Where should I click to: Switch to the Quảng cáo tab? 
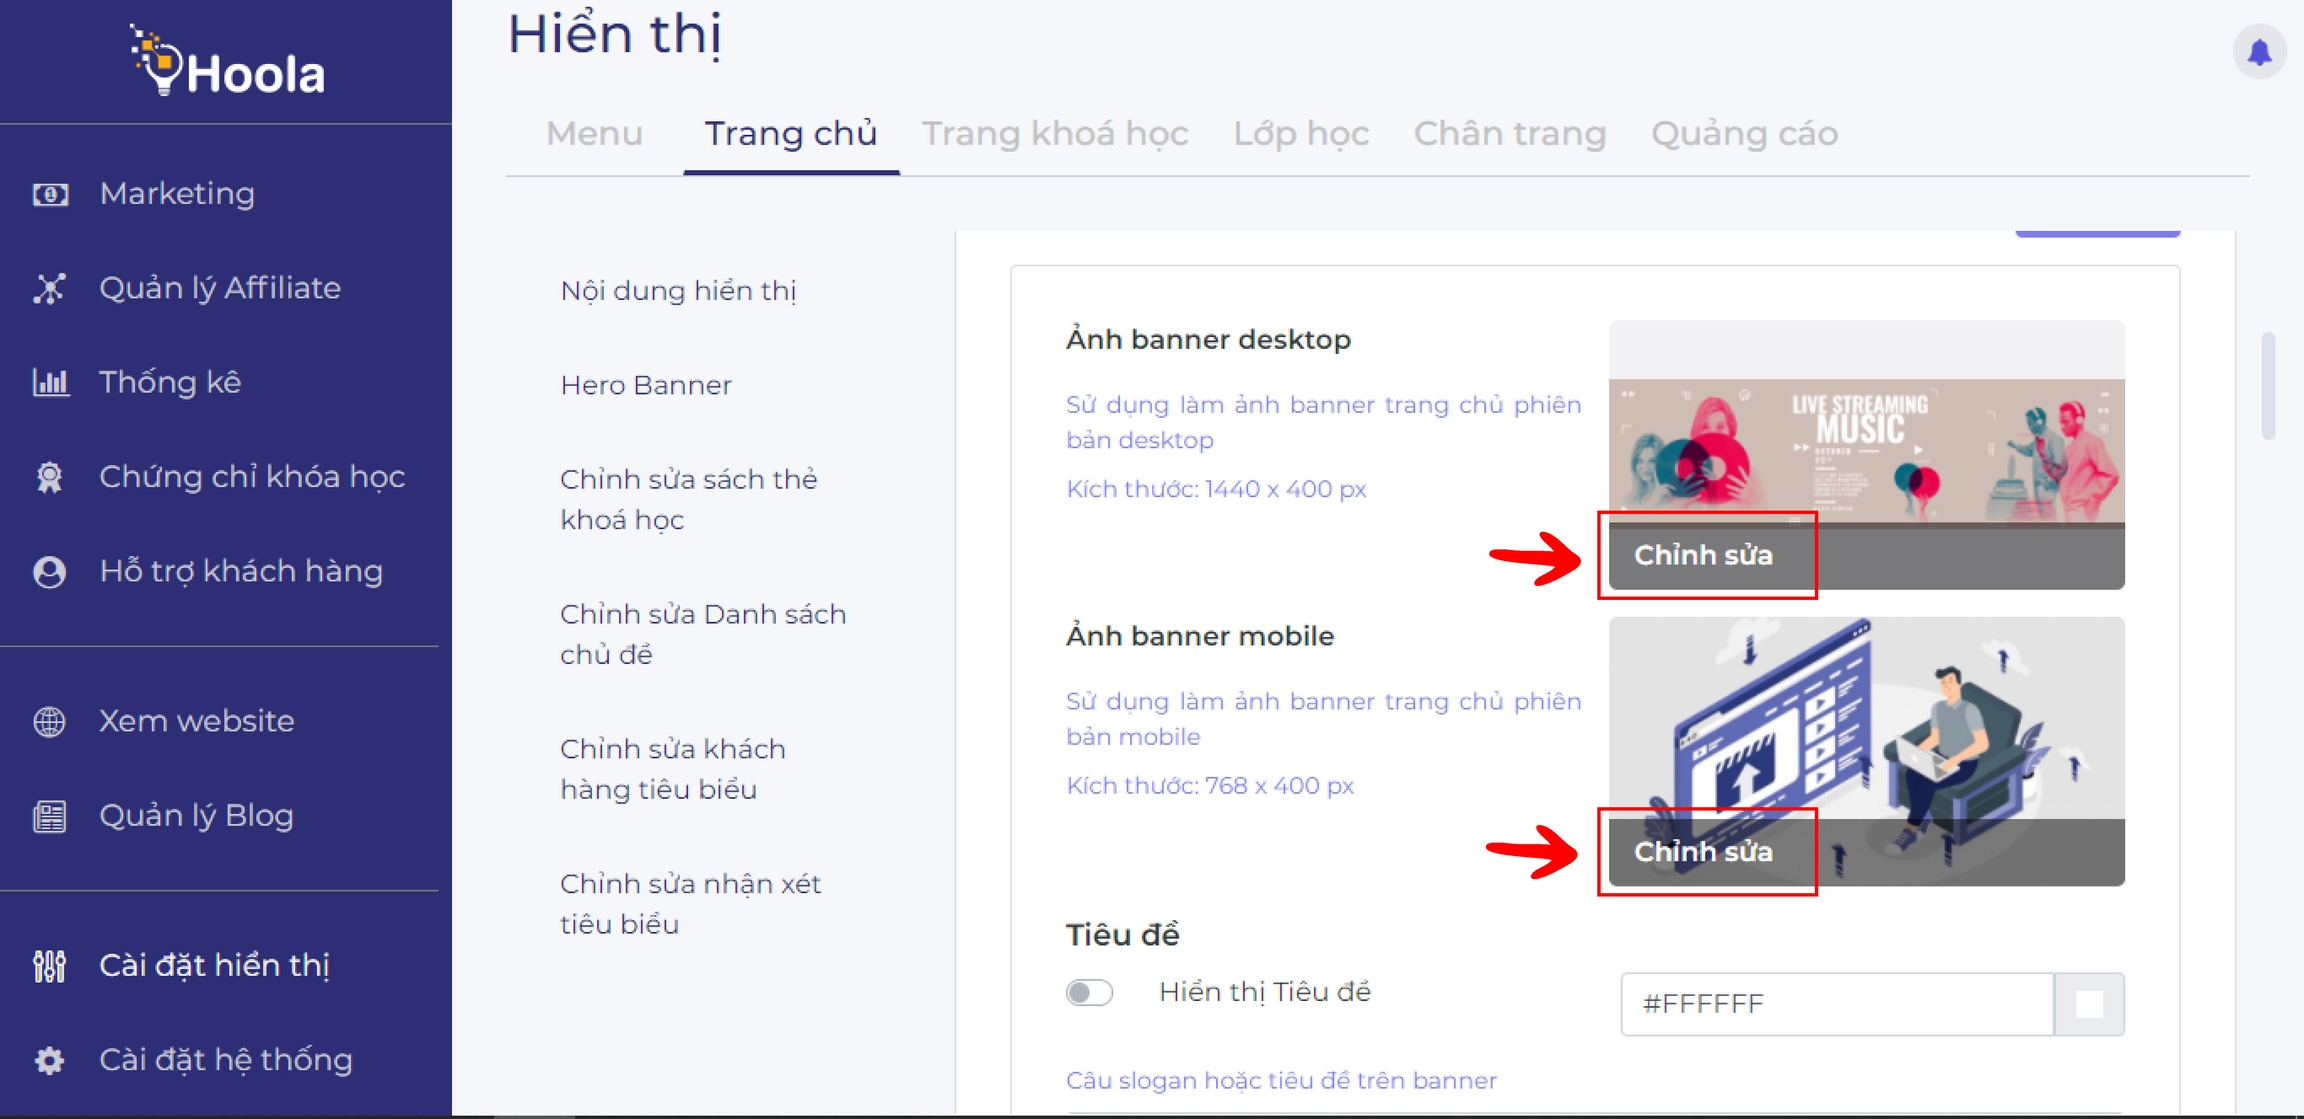click(x=1744, y=134)
